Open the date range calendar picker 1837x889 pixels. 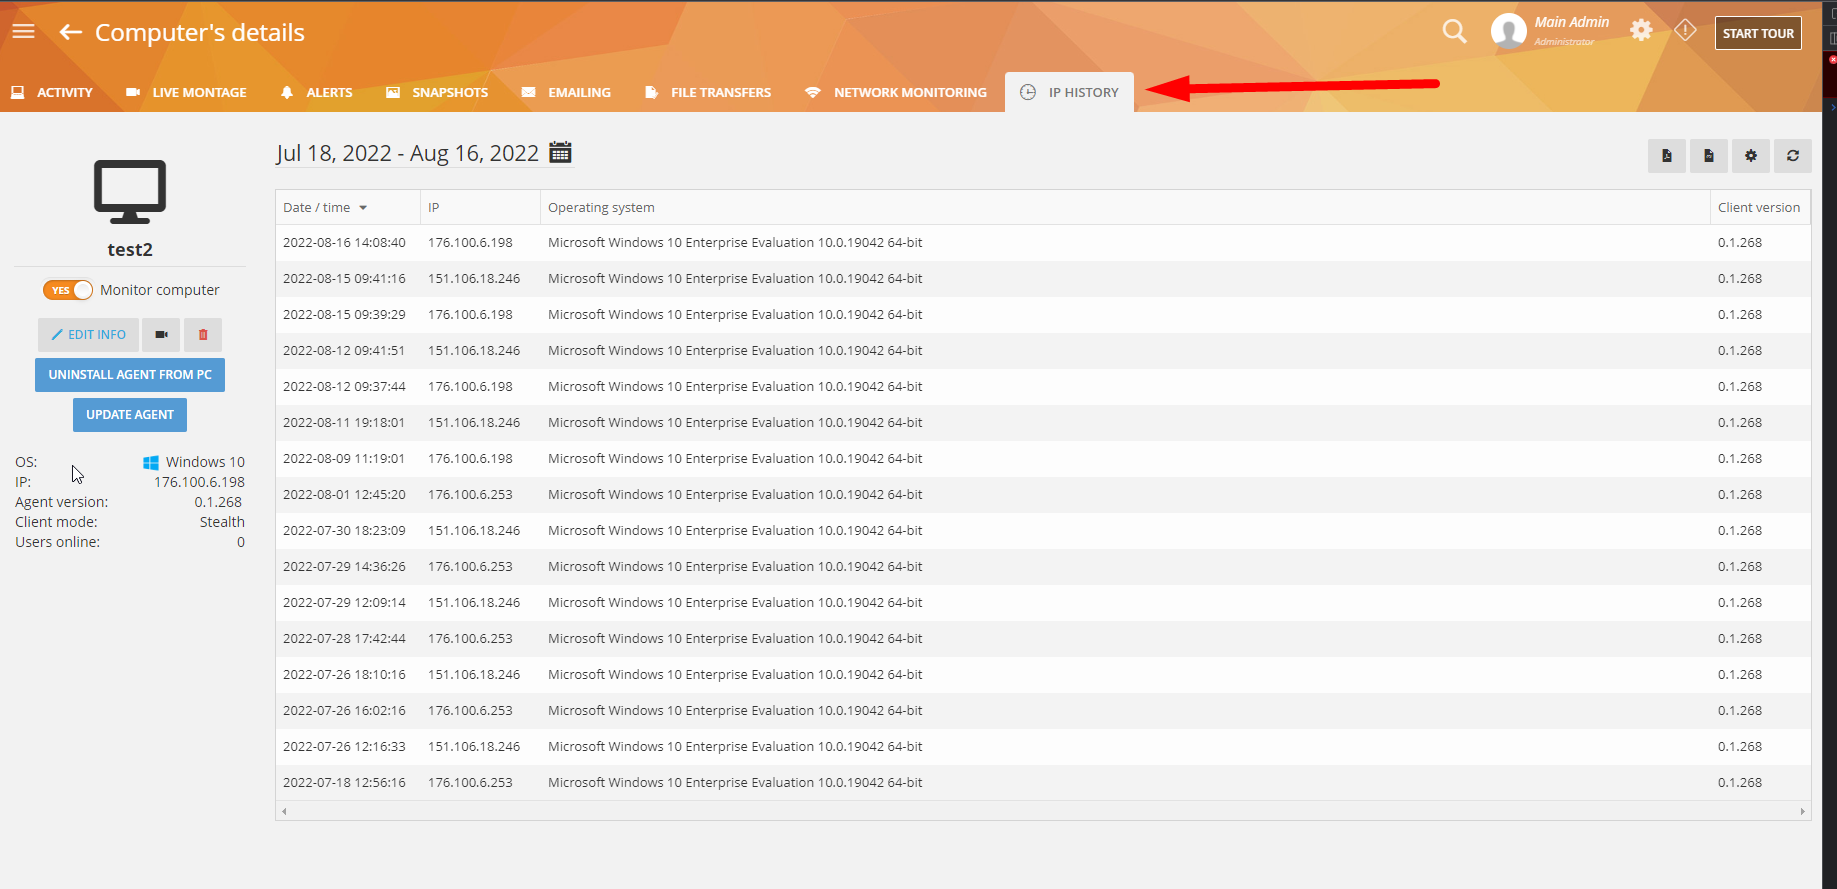561,152
